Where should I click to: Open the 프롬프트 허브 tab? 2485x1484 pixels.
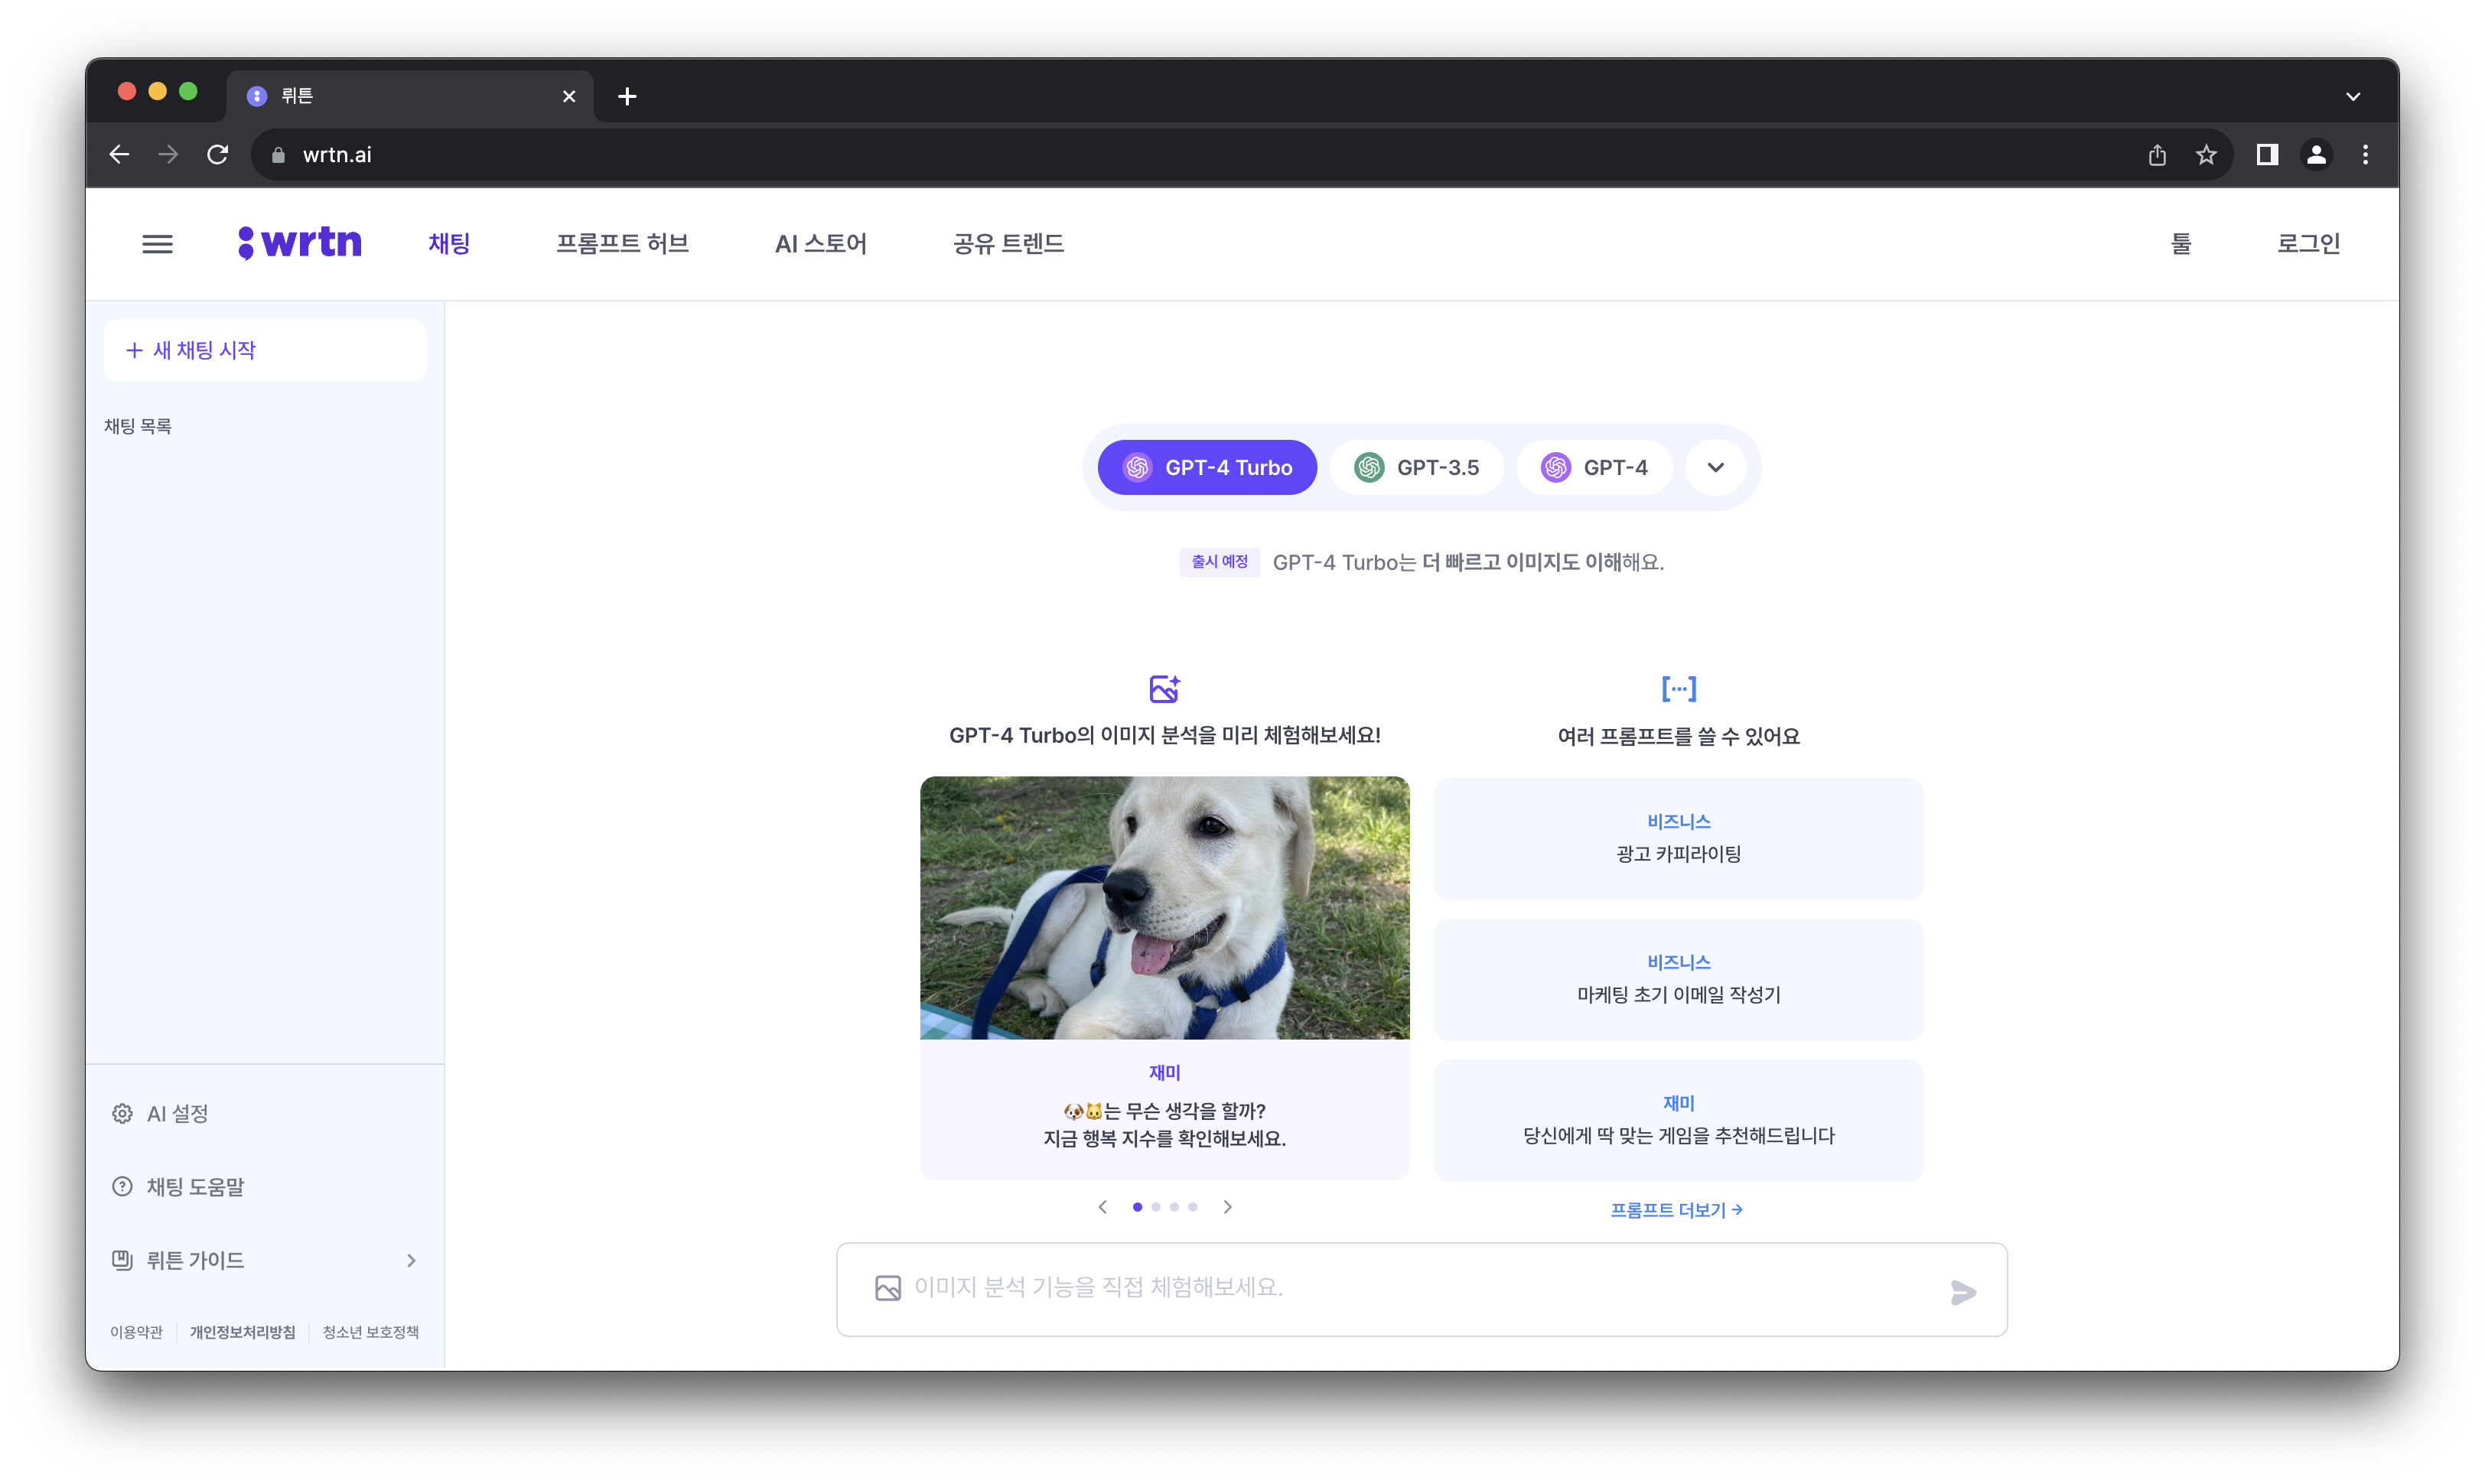(622, 244)
